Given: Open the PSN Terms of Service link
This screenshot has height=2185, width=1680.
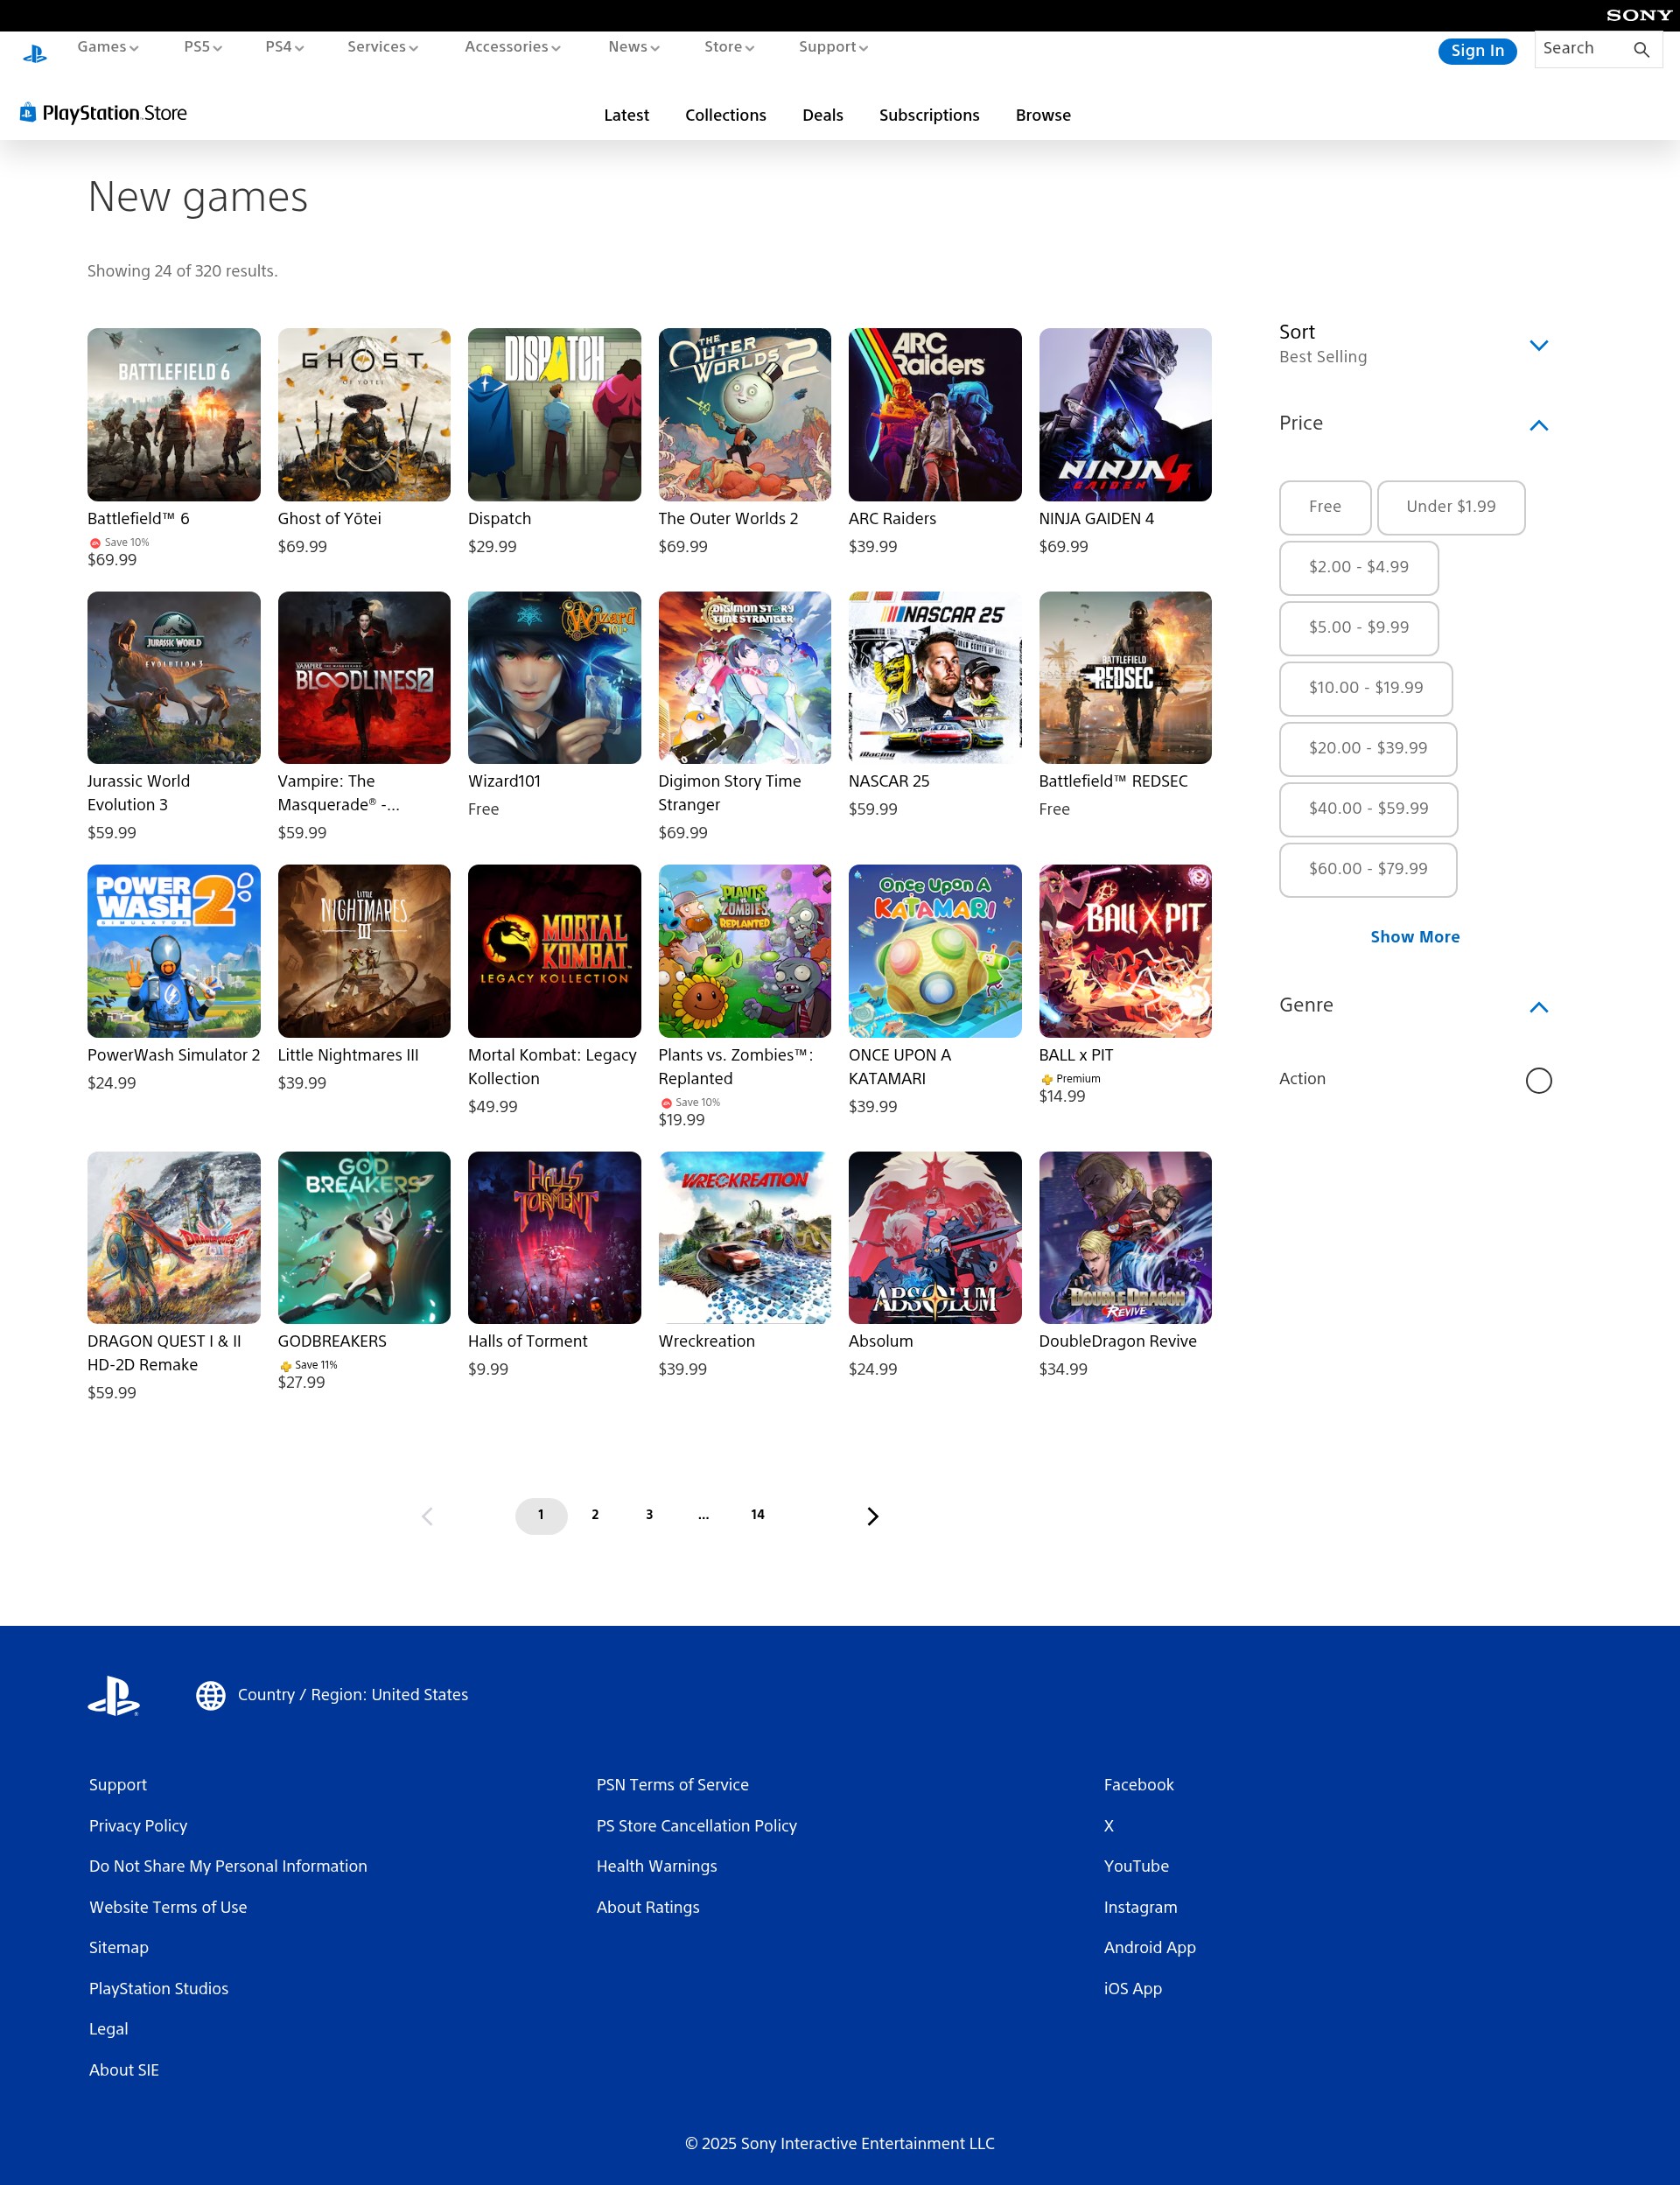Looking at the screenshot, I should coord(672,1785).
